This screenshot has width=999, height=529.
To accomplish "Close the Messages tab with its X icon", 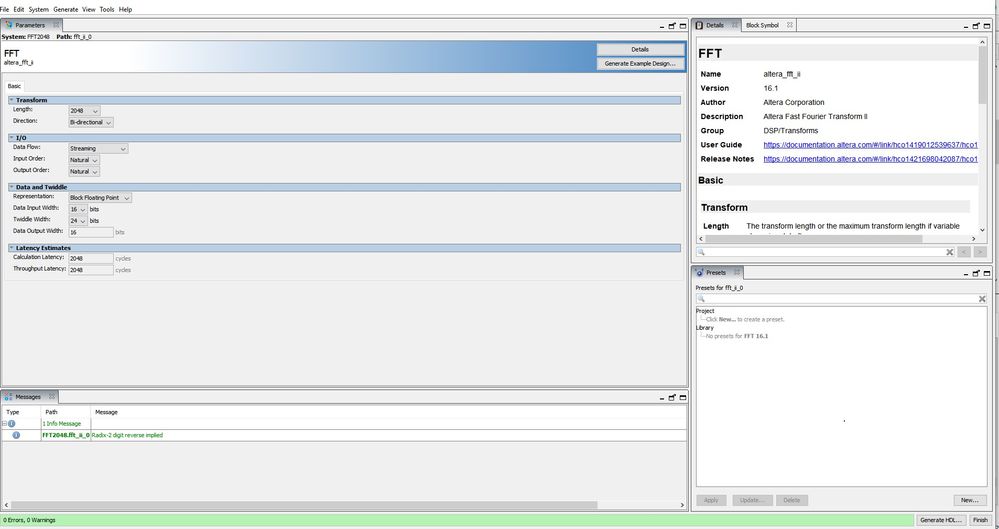I will pyautogui.click(x=52, y=396).
